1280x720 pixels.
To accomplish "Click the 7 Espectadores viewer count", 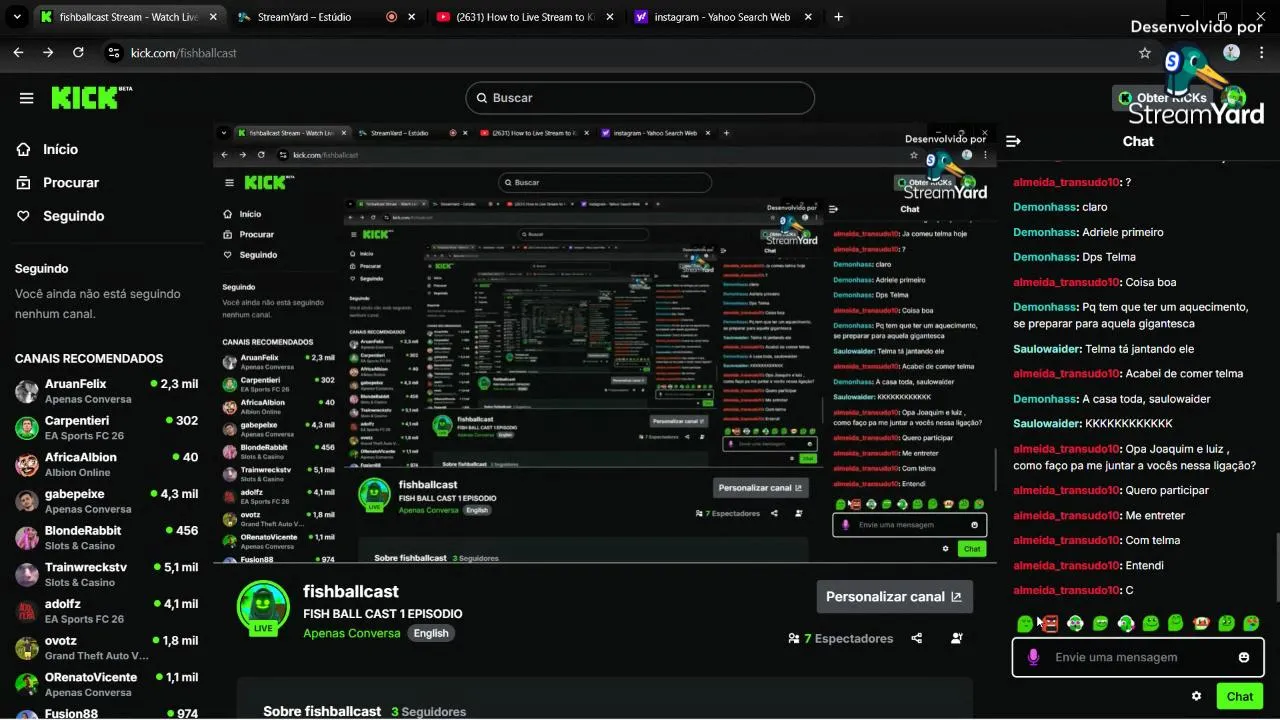I will [x=840, y=638].
